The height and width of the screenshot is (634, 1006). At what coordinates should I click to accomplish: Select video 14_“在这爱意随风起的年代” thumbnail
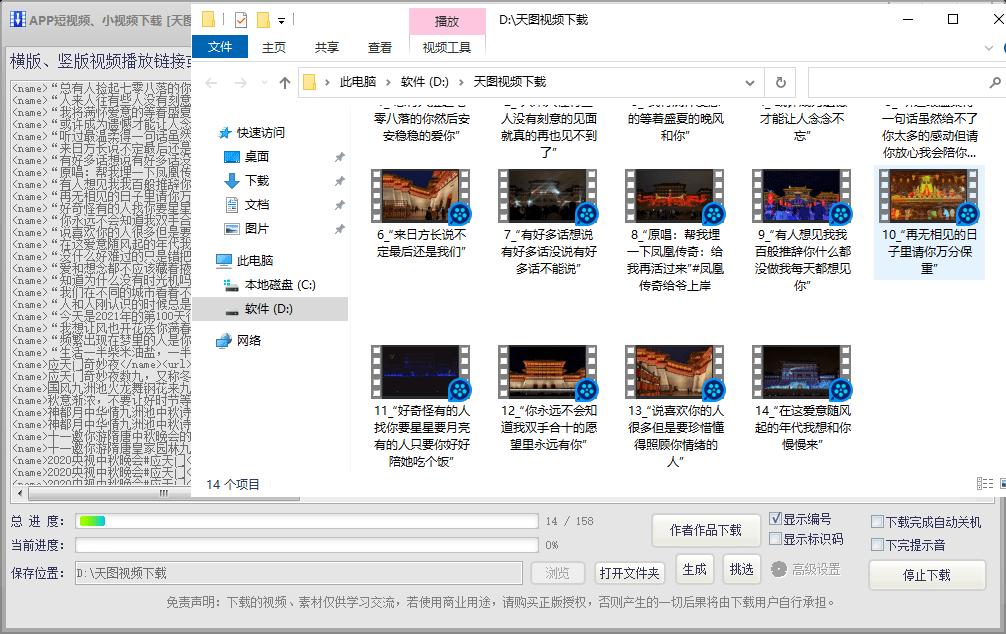click(x=802, y=372)
